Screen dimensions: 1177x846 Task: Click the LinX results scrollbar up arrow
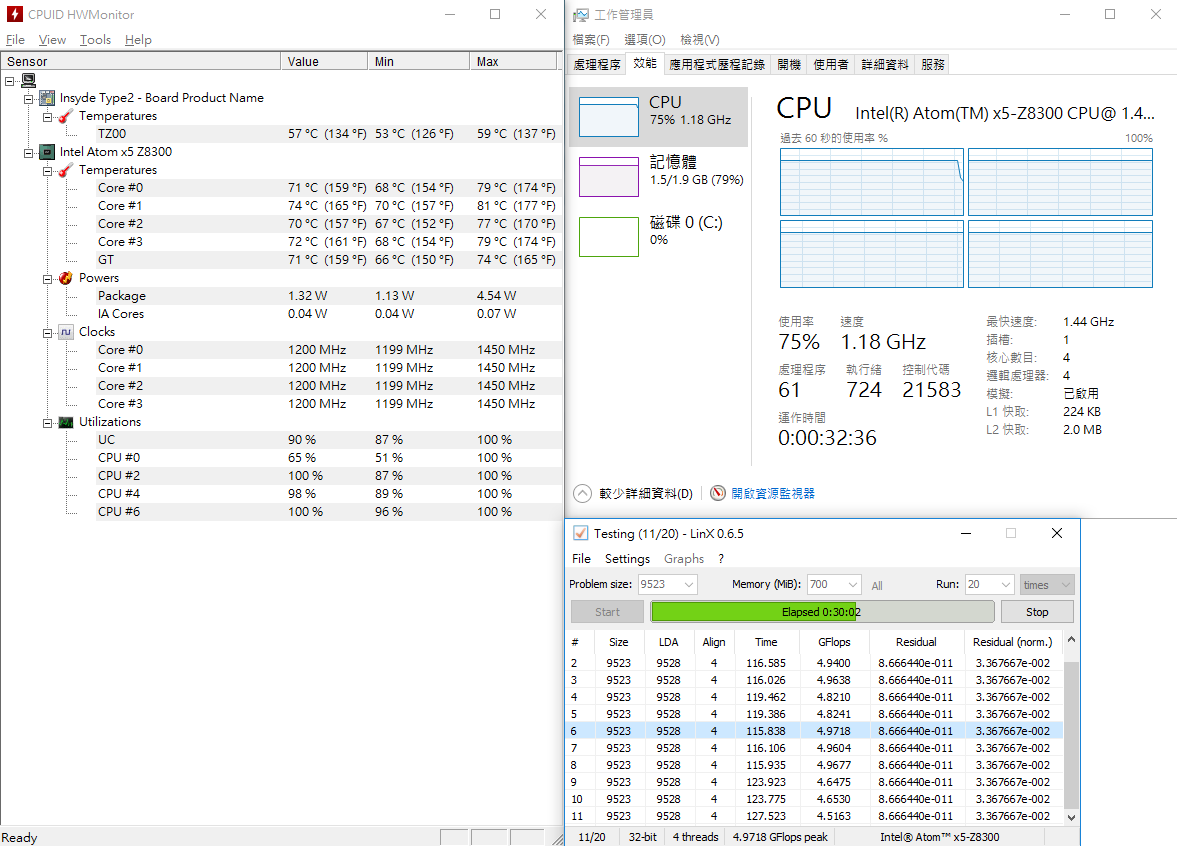click(x=1071, y=640)
